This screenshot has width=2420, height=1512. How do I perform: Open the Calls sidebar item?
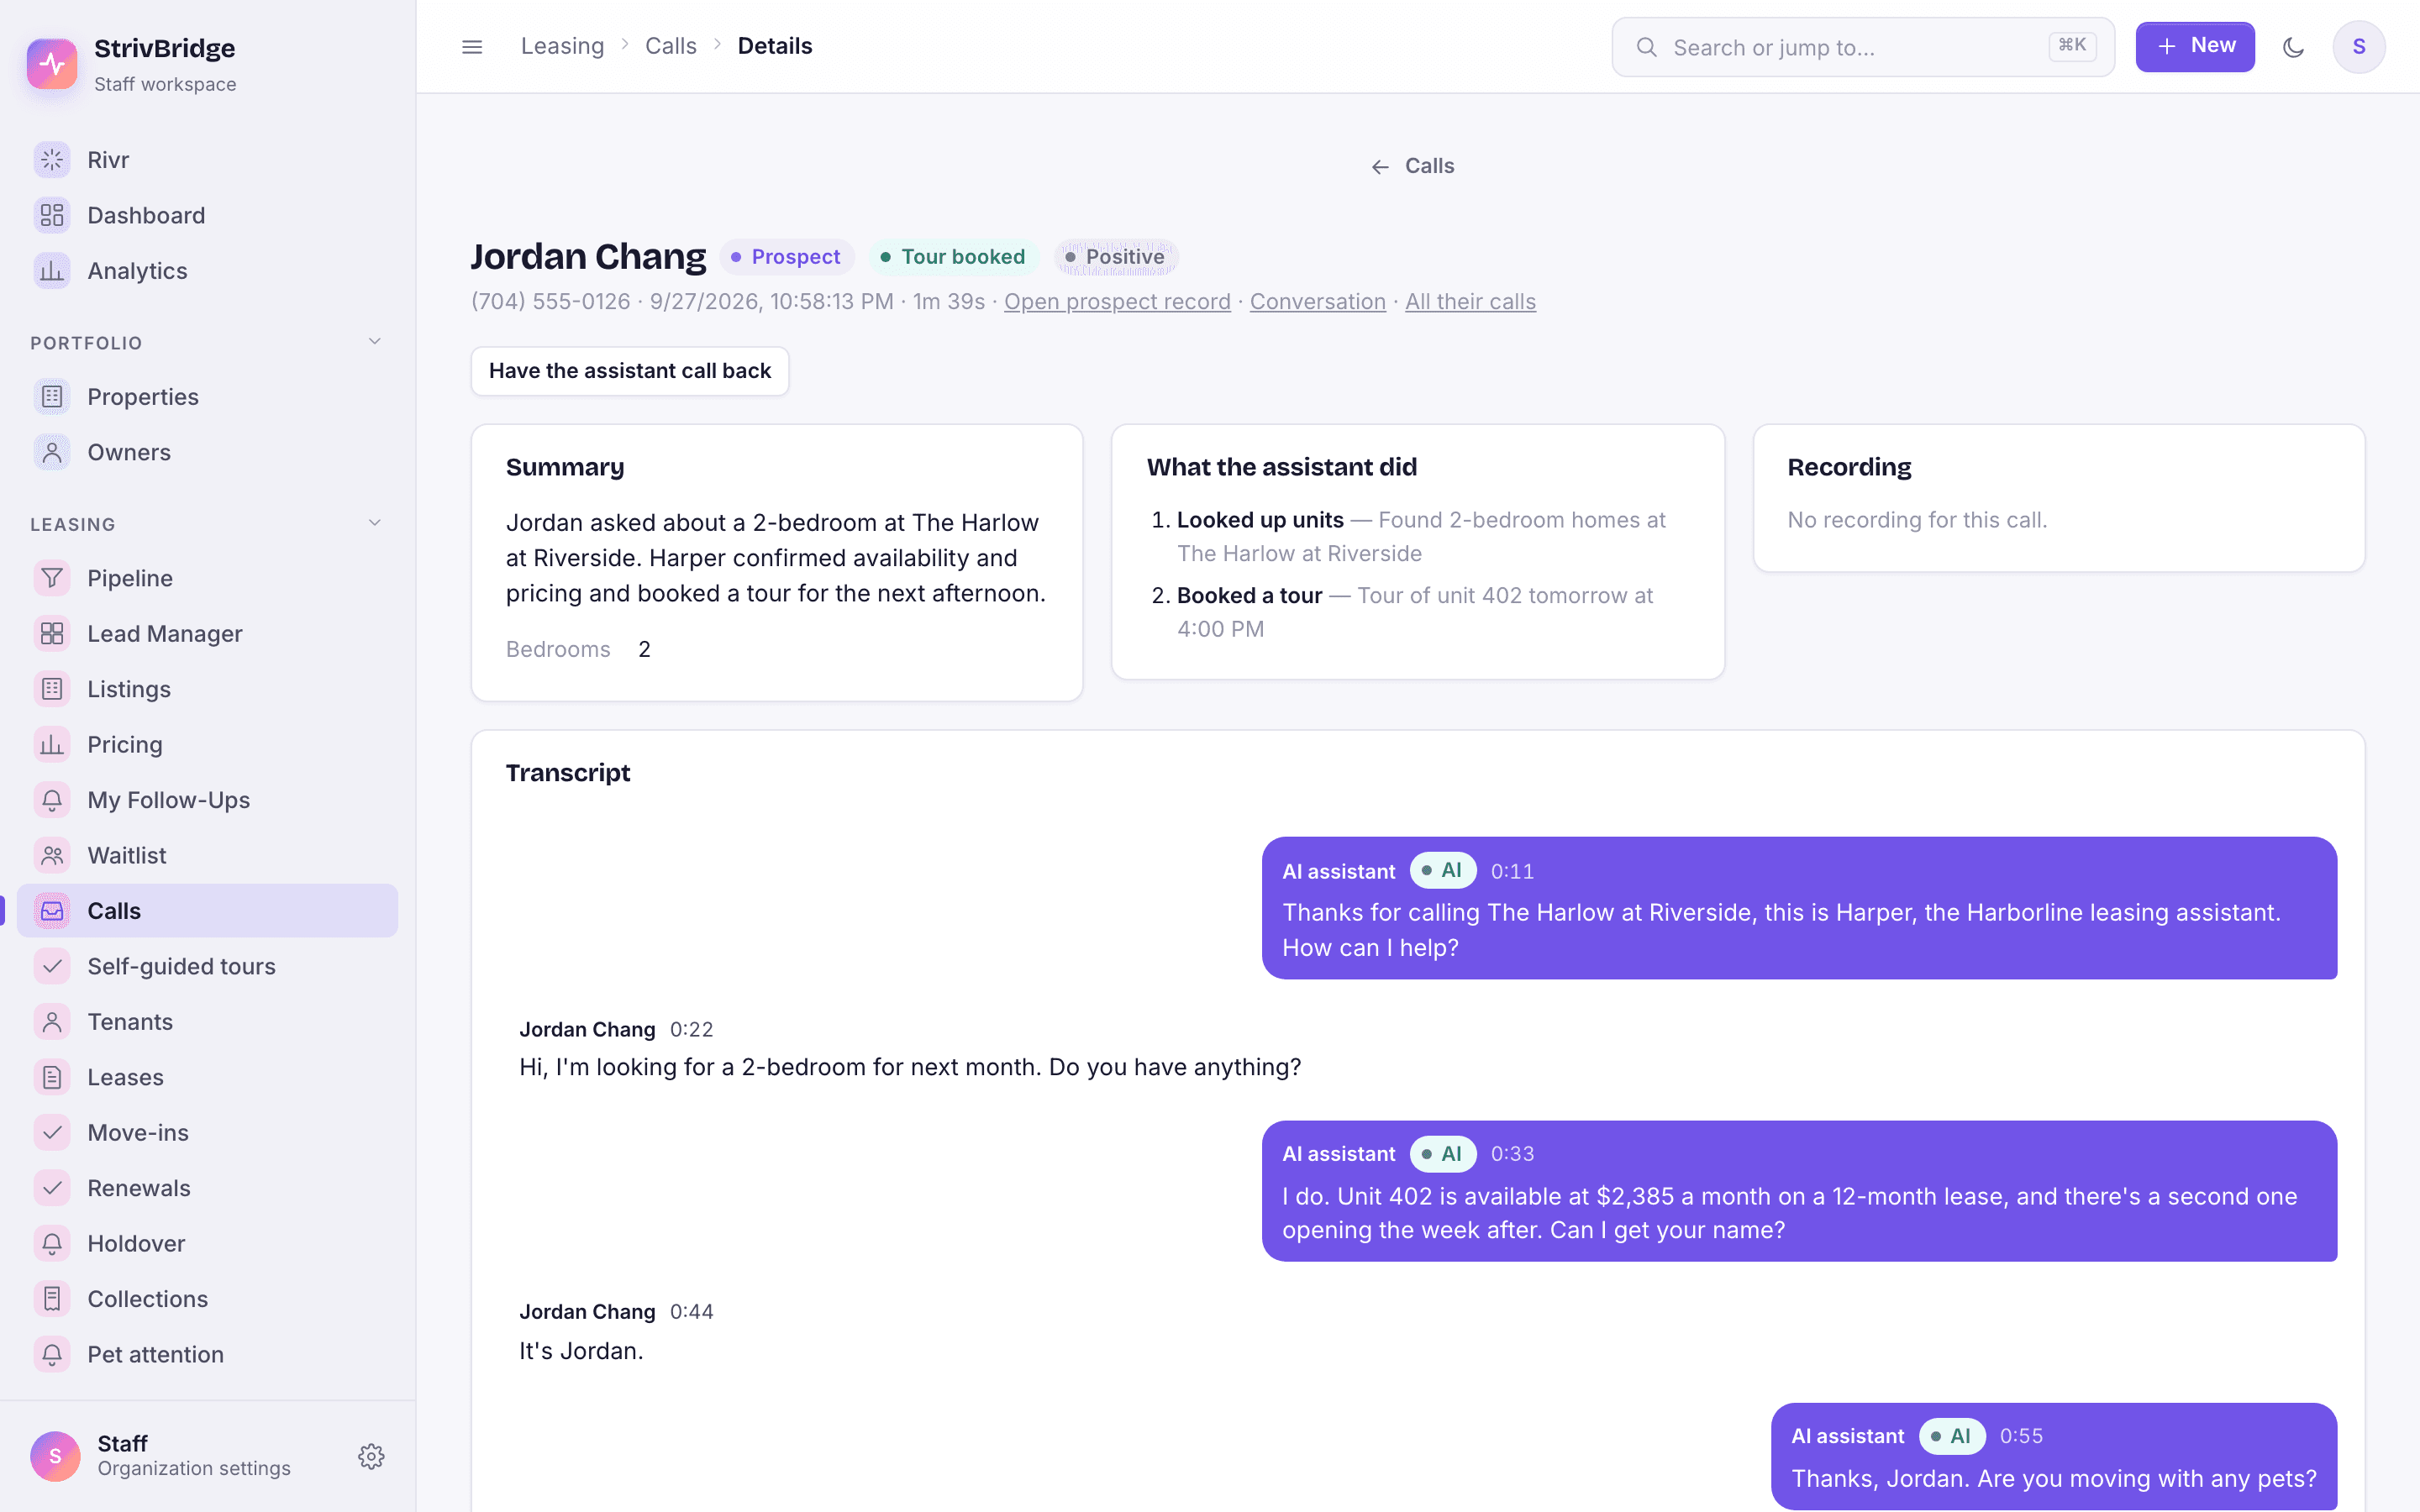(x=207, y=911)
